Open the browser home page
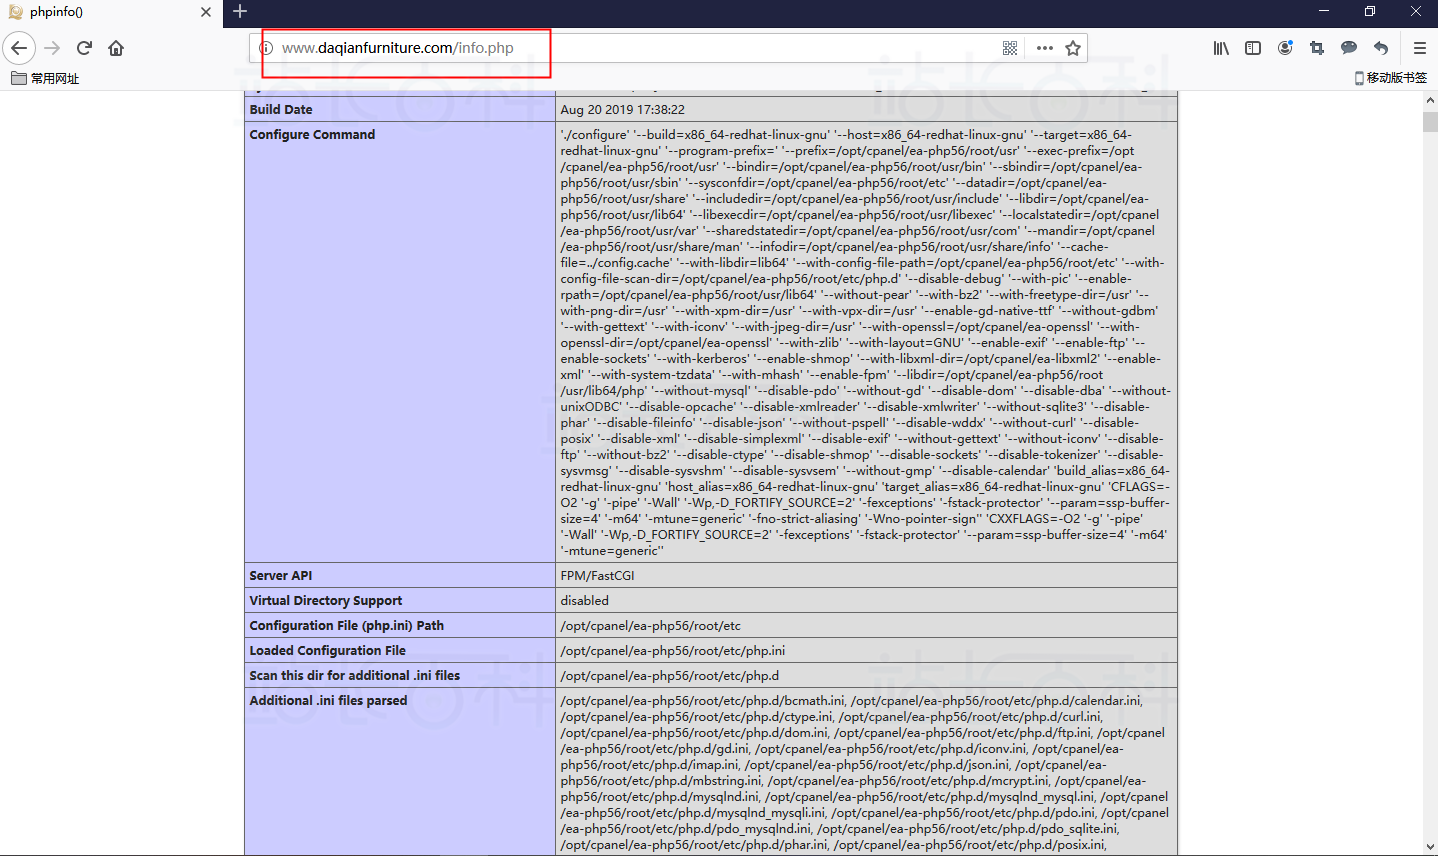The width and height of the screenshot is (1438, 856). [116, 48]
